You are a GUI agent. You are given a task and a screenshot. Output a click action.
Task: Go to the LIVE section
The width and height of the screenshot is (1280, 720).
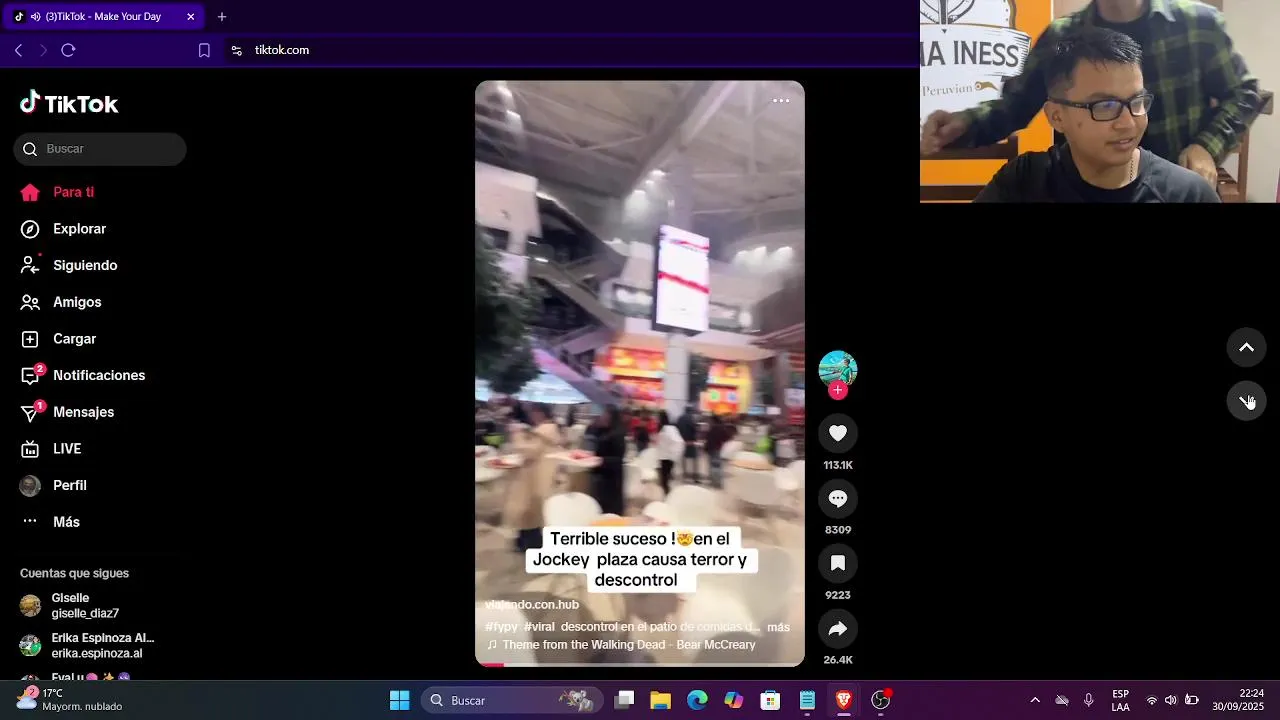tap(51, 449)
